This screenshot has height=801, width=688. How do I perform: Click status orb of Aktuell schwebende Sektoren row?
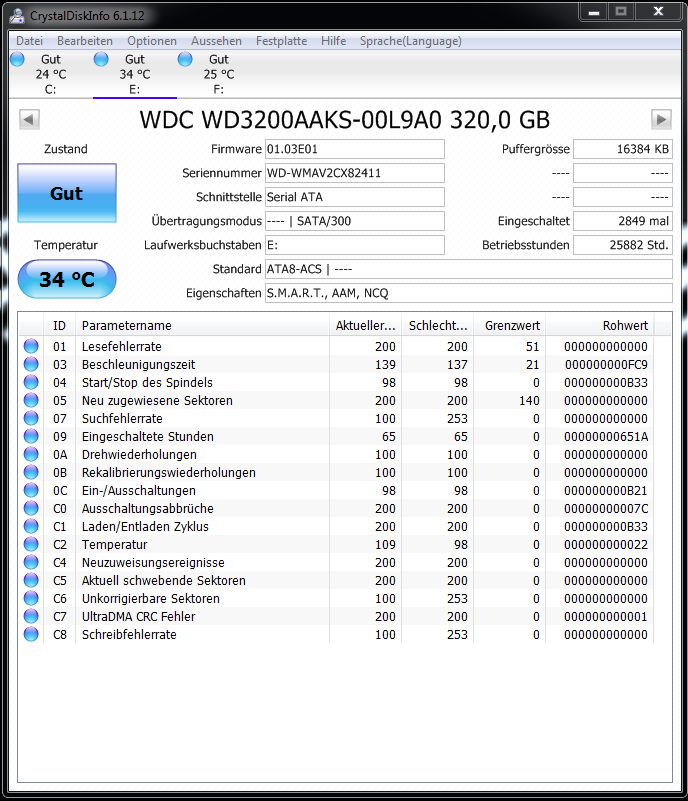coord(31,580)
